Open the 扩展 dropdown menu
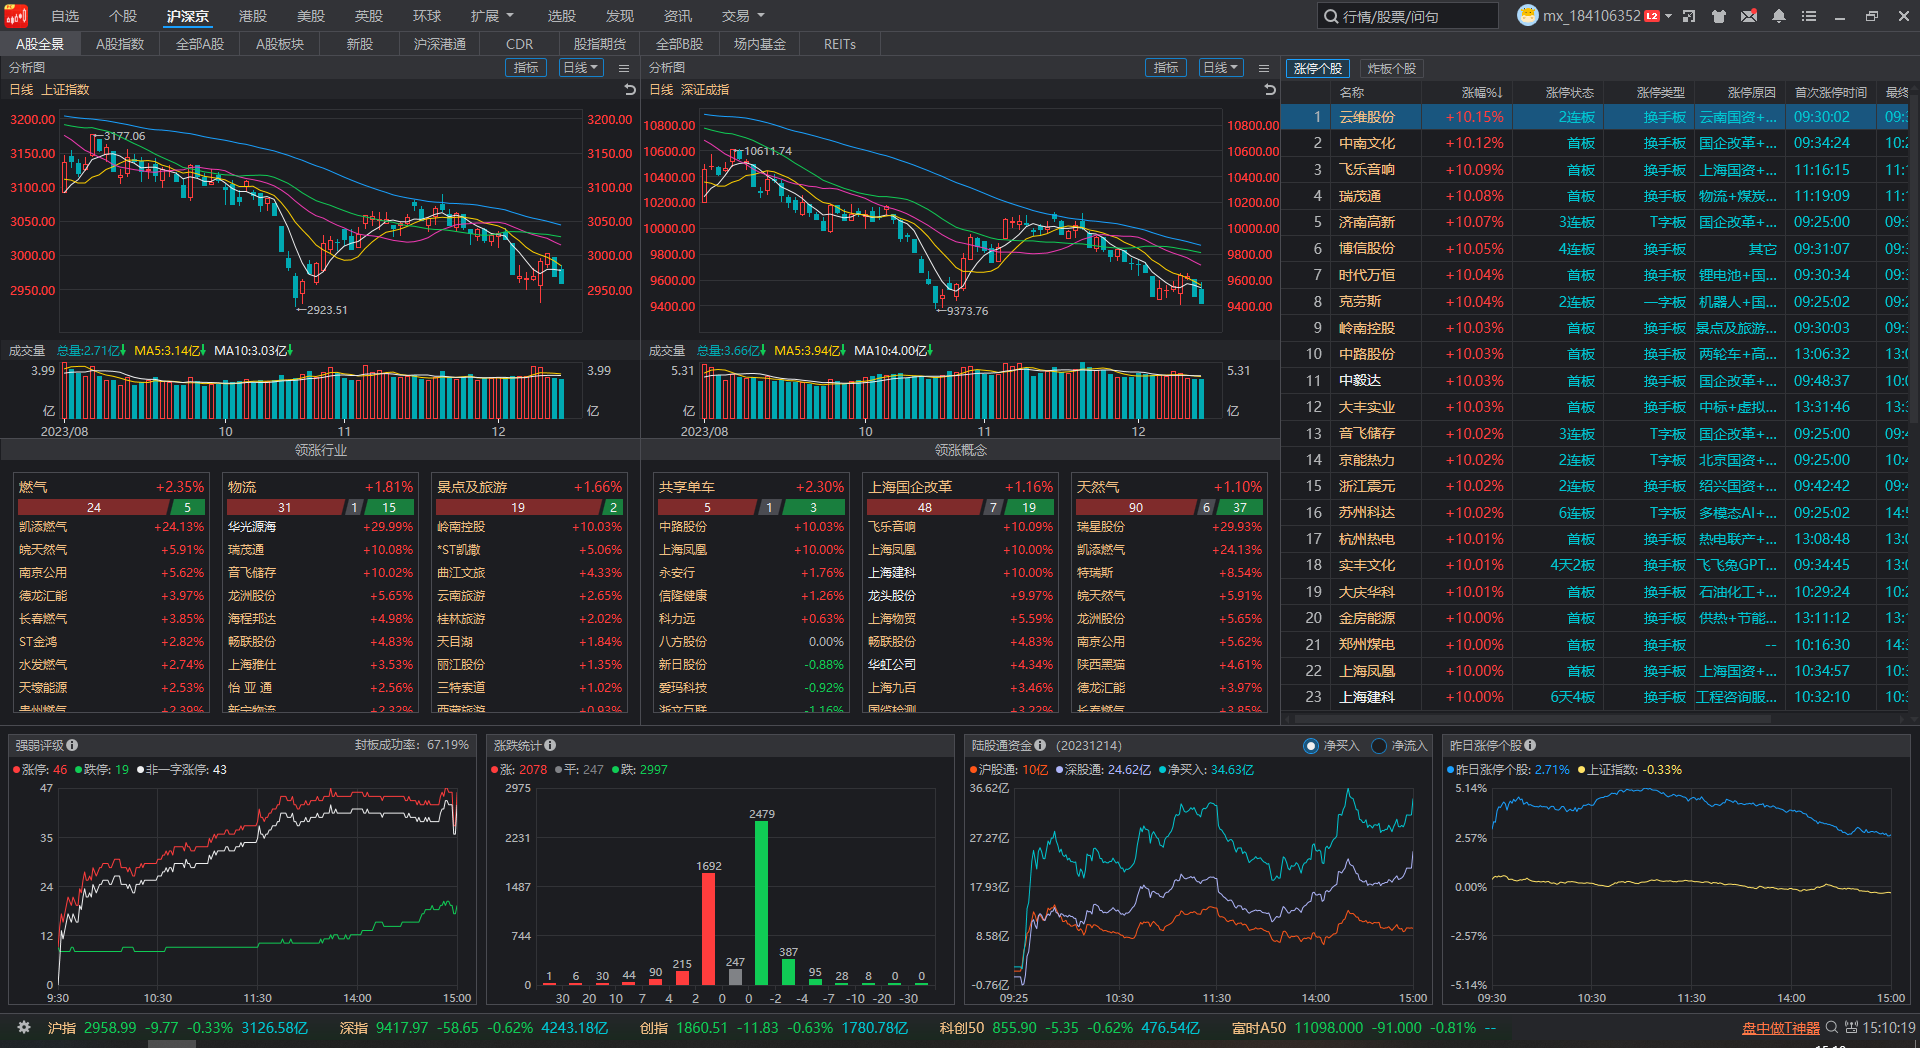Viewport: 1920px width, 1048px height. pyautogui.click(x=492, y=16)
